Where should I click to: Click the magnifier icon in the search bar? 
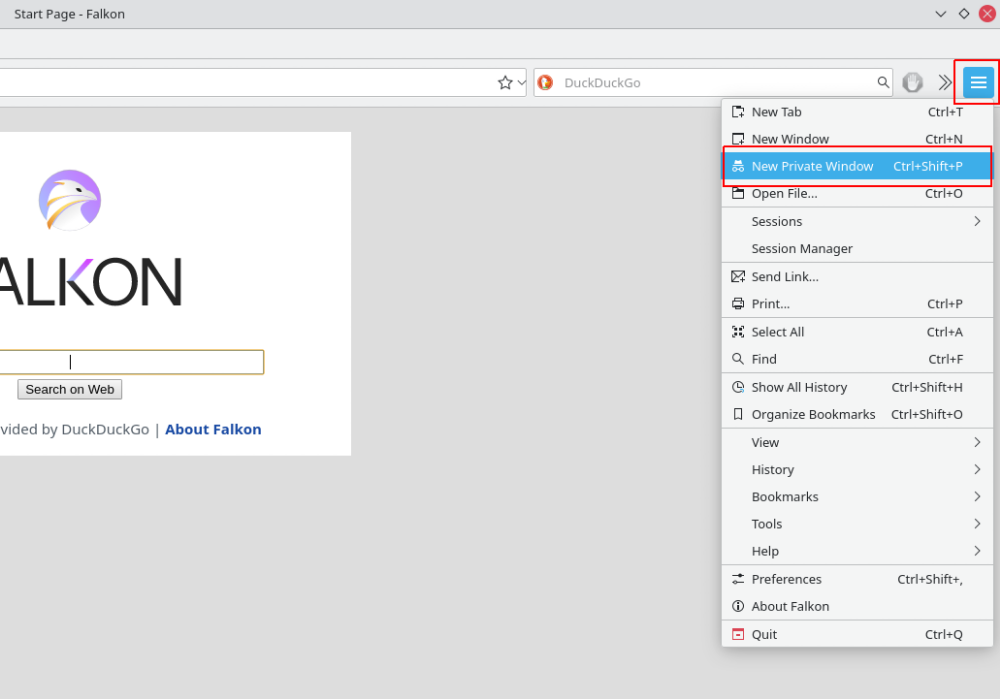click(x=883, y=82)
